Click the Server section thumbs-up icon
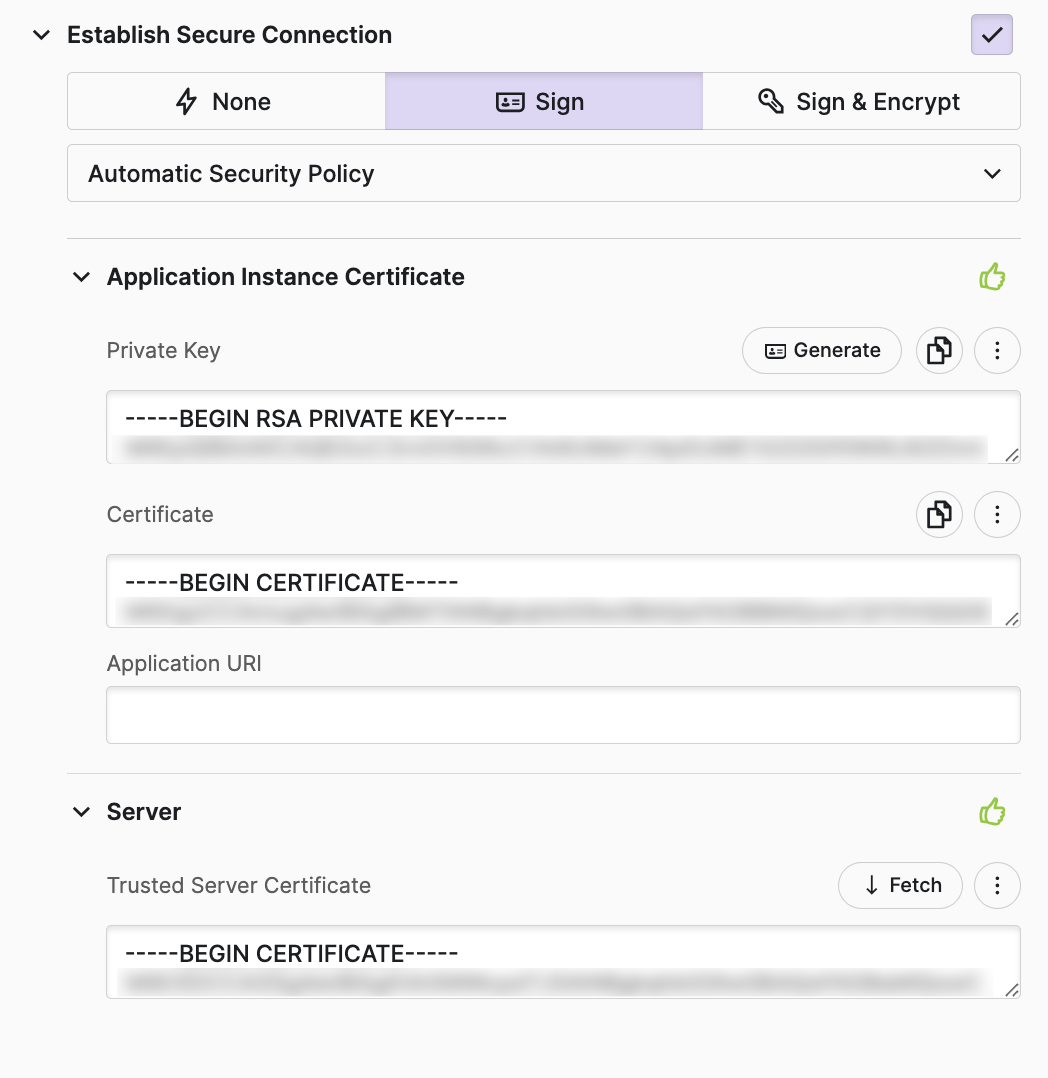This screenshot has height=1078, width=1048. coord(992,812)
